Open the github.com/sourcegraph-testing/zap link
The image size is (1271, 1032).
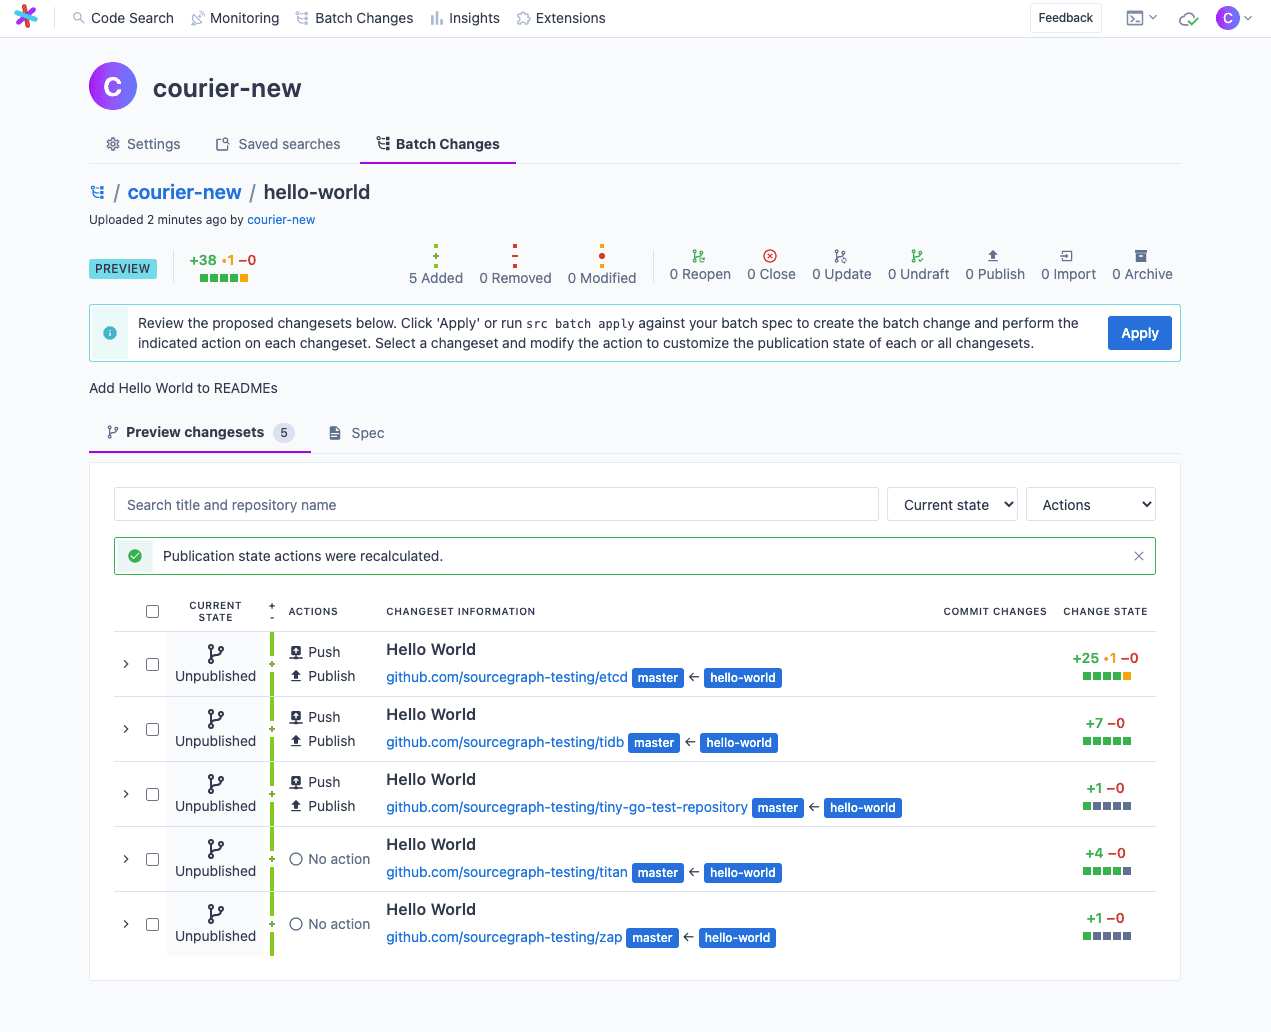pyautogui.click(x=504, y=937)
